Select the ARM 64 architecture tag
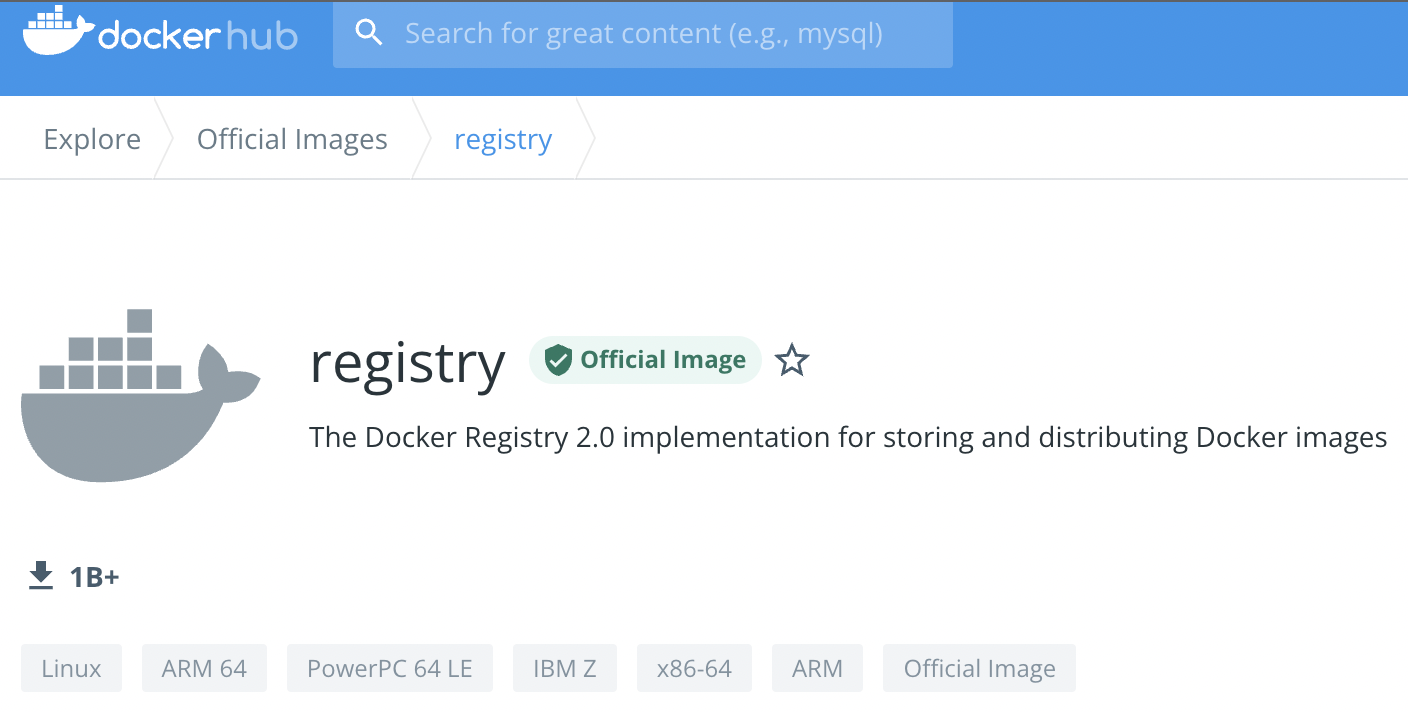 pyautogui.click(x=204, y=669)
